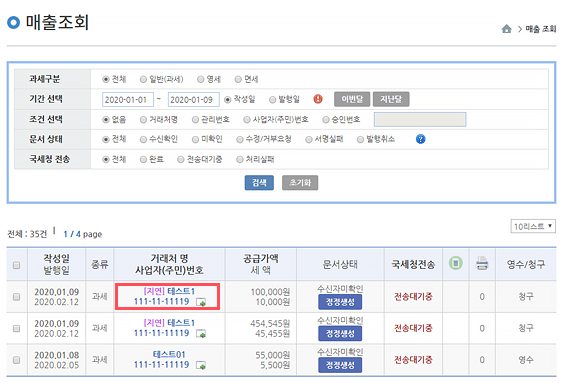The image size is (563, 383).
Task: Click 매출 조회 breadcrumb text
Action: pos(541,29)
